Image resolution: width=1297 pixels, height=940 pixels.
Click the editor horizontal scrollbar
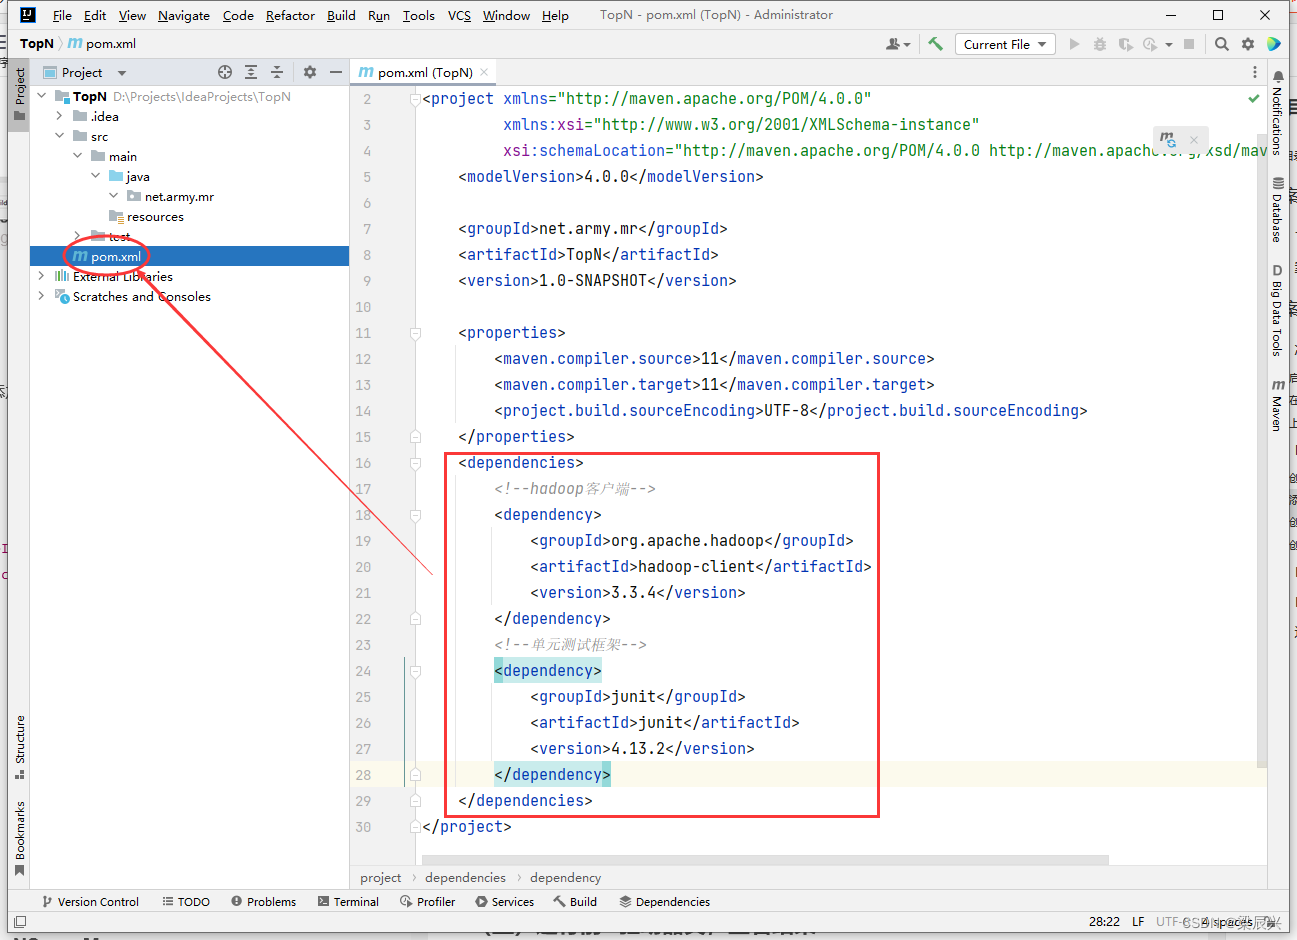[765, 860]
